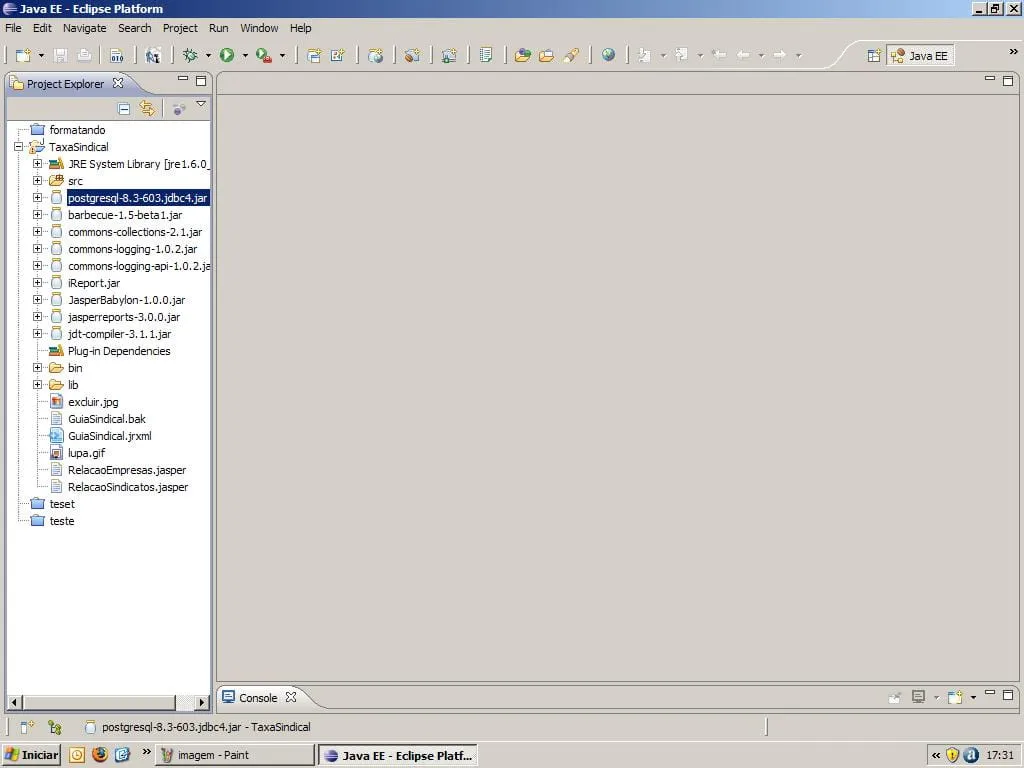Viewport: 1024px width, 768px height.
Task: Toggle Link with Editor in Project Explorer
Action: 147,109
